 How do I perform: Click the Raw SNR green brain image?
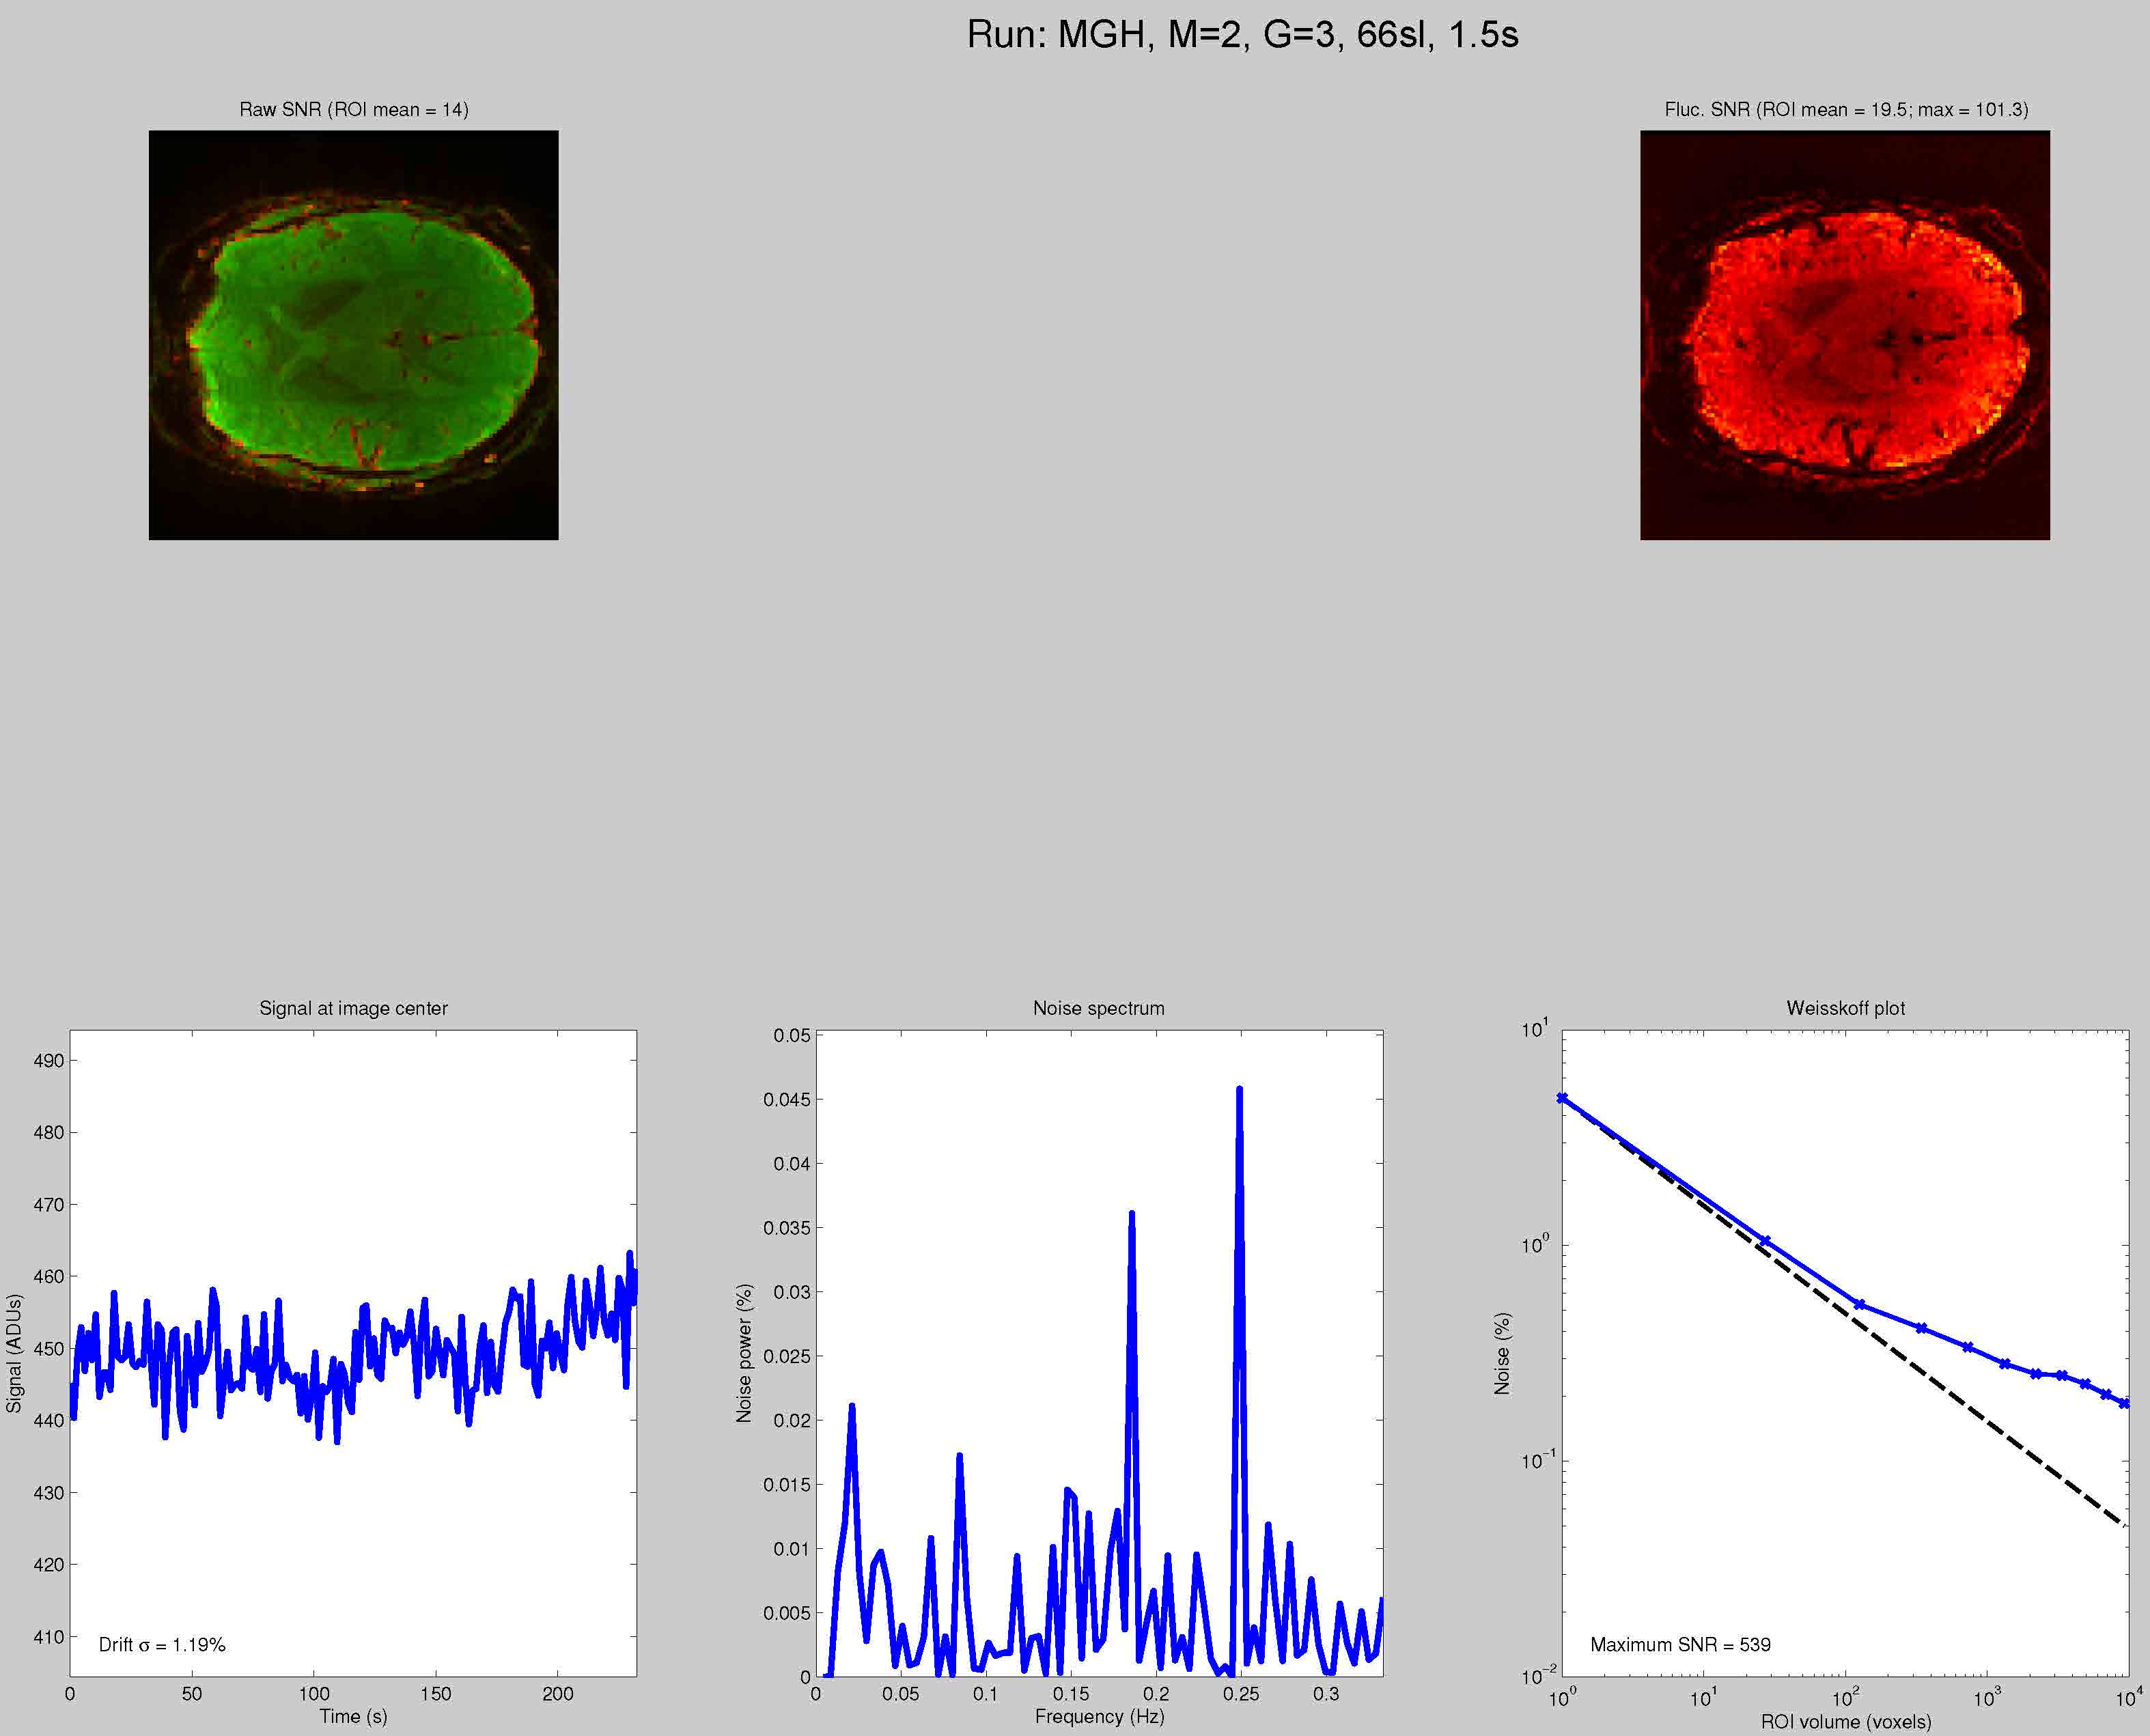point(353,335)
